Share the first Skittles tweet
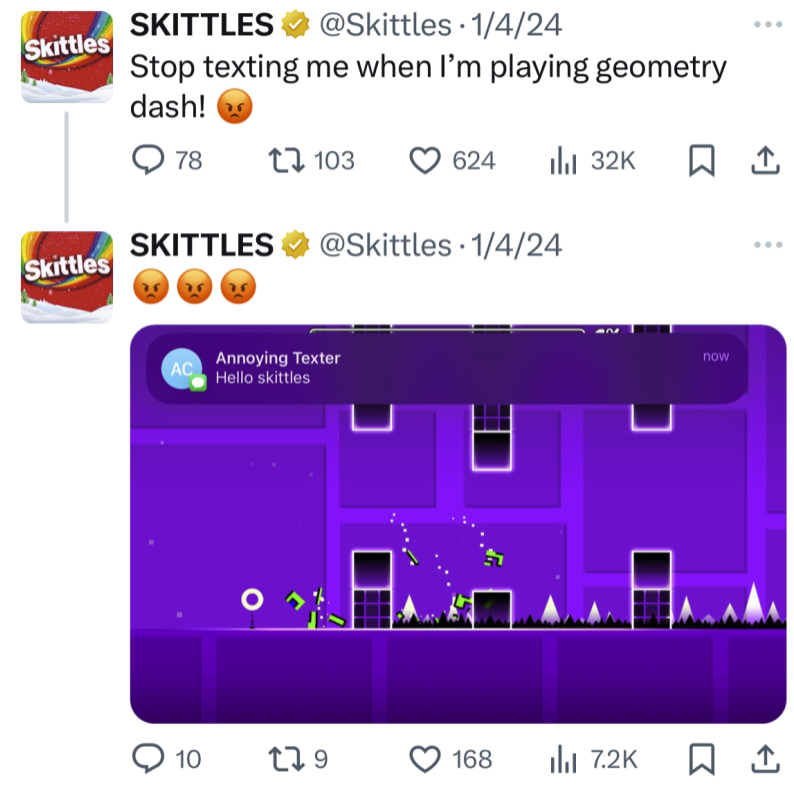 tap(765, 161)
